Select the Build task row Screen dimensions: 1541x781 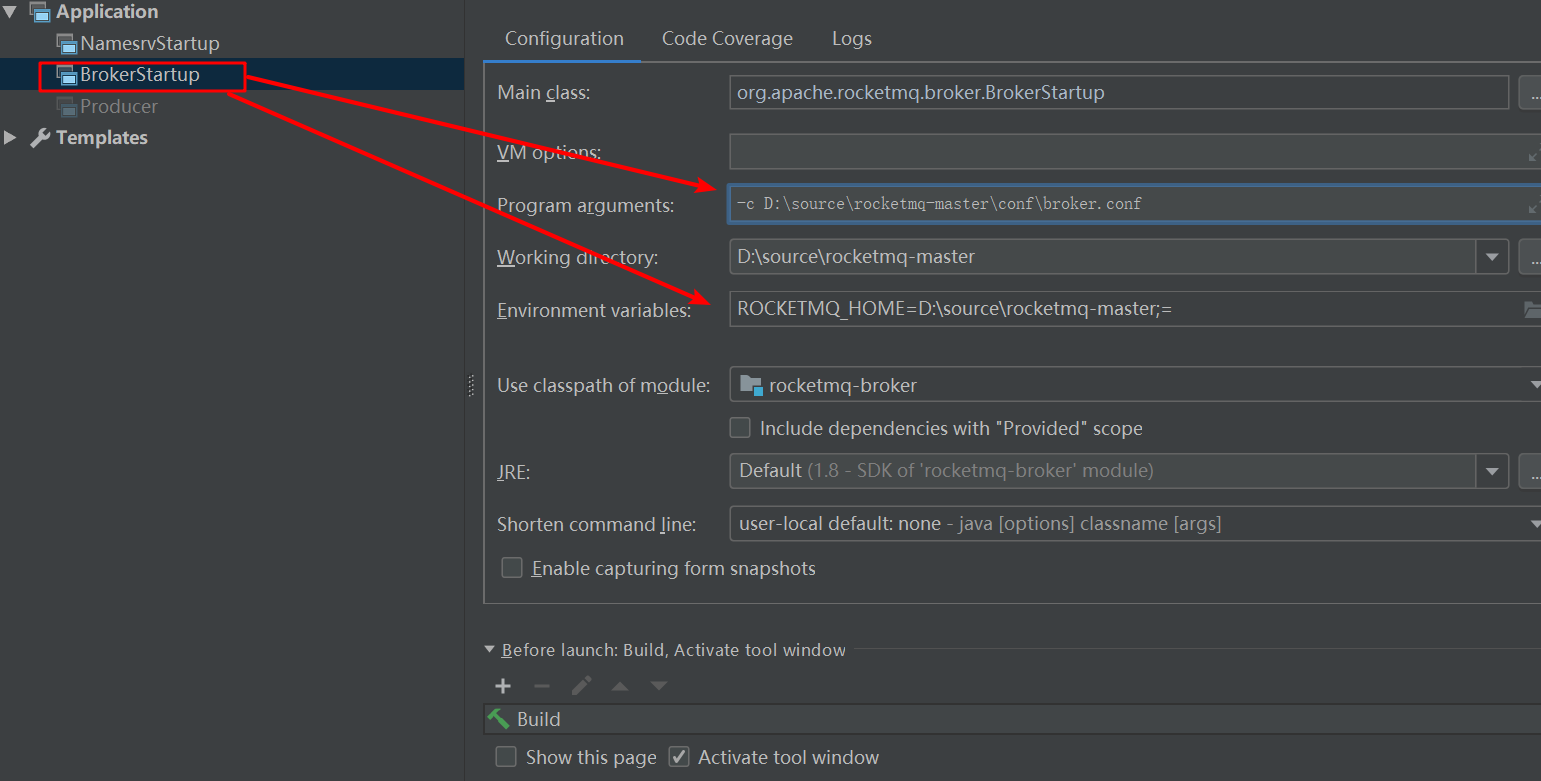point(1012,719)
